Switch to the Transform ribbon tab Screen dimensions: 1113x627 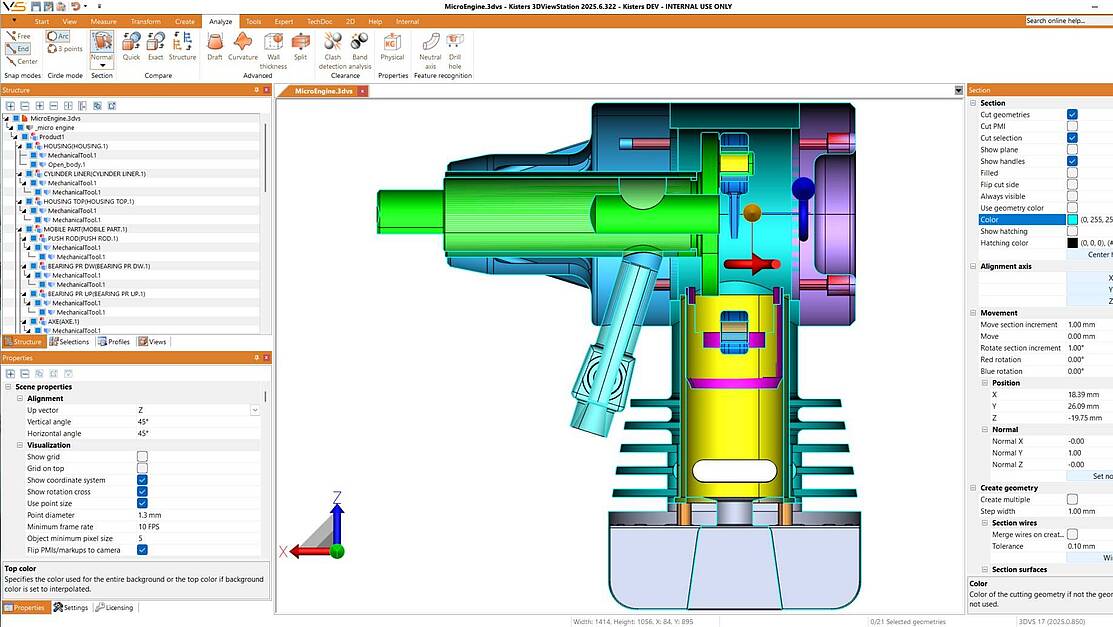pyautogui.click(x=145, y=21)
